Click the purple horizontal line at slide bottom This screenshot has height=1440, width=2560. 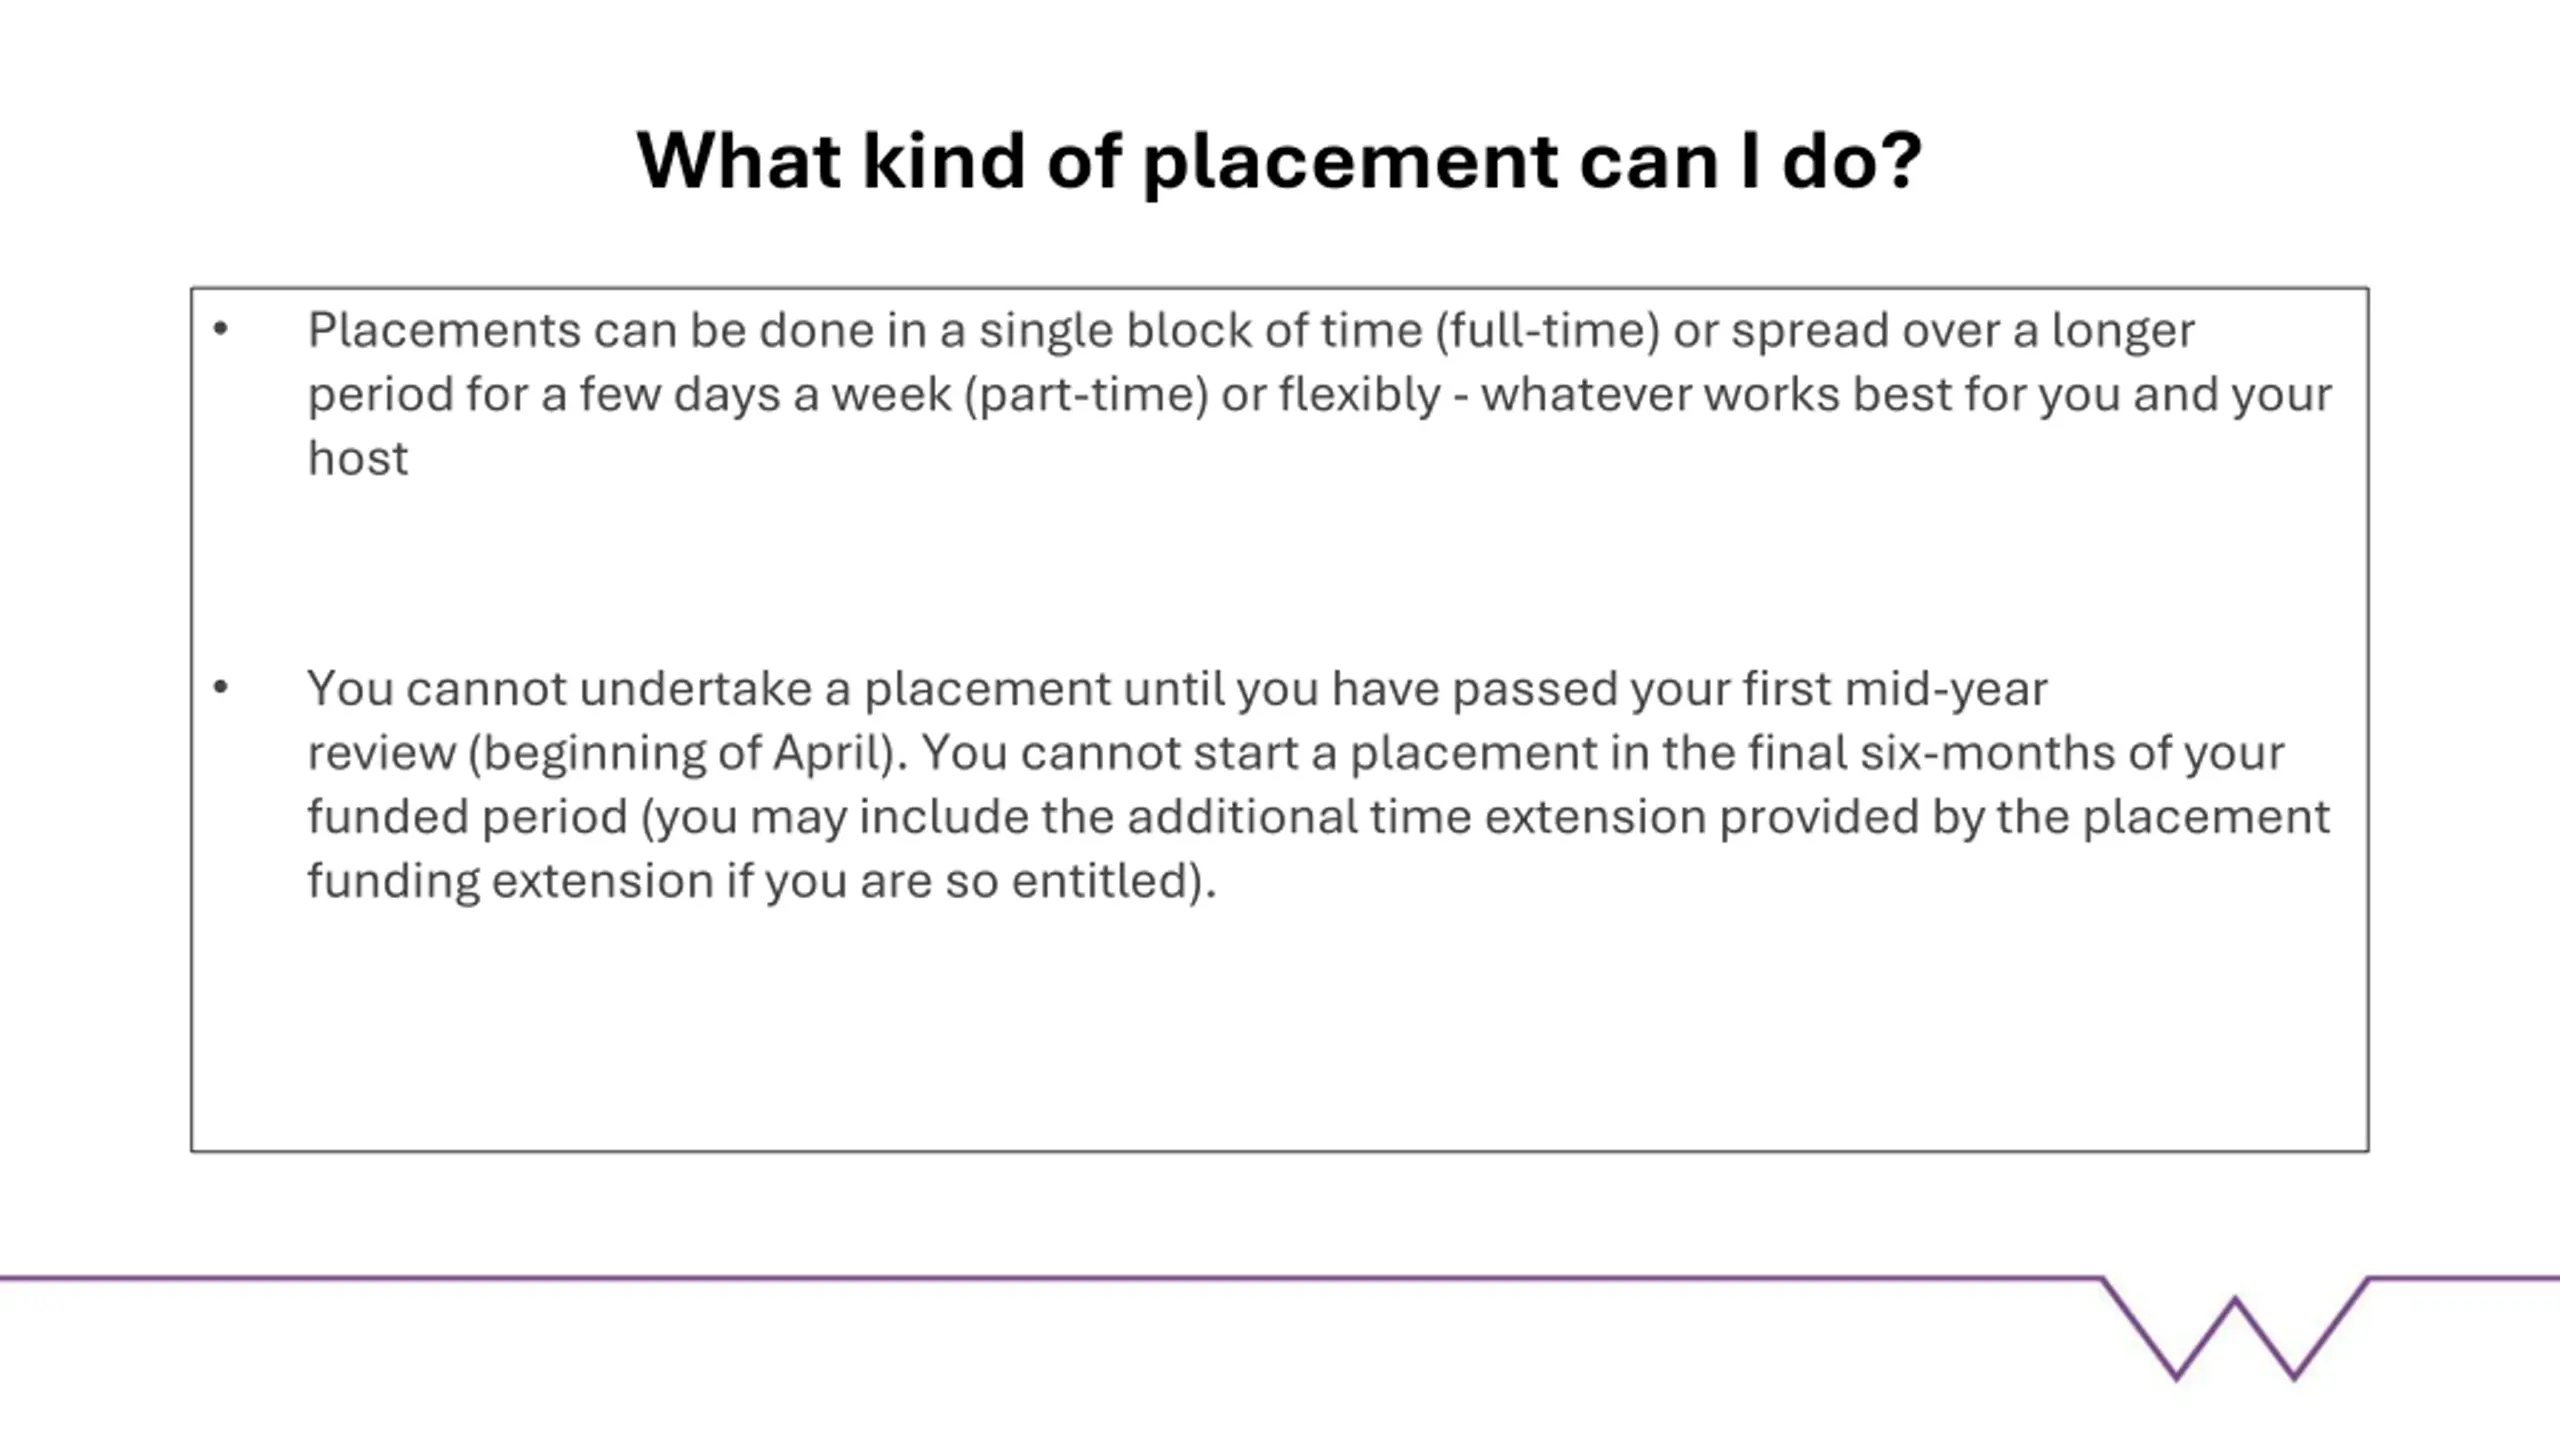pos(1050,1277)
